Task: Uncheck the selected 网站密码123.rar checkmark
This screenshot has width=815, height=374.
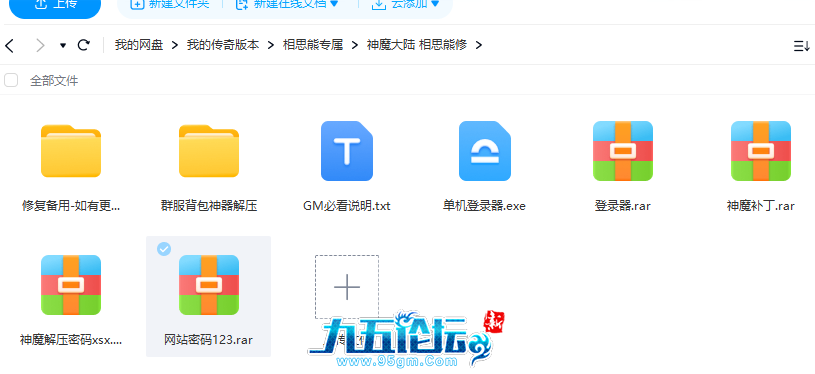Action: click(164, 249)
